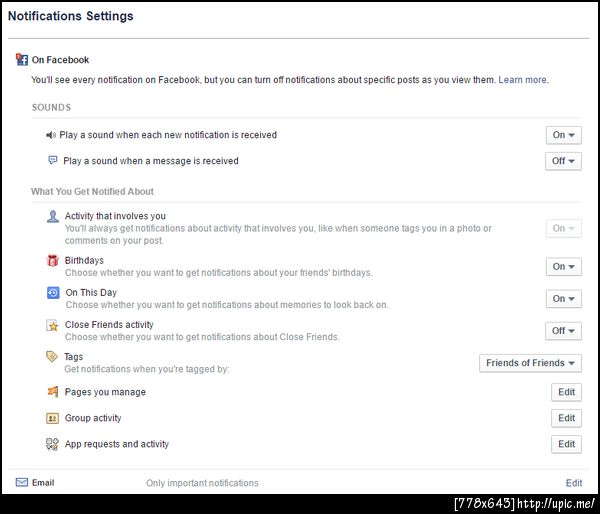Expand the Close Friends activity Off dropdown
600x514 pixels.
pos(563,331)
